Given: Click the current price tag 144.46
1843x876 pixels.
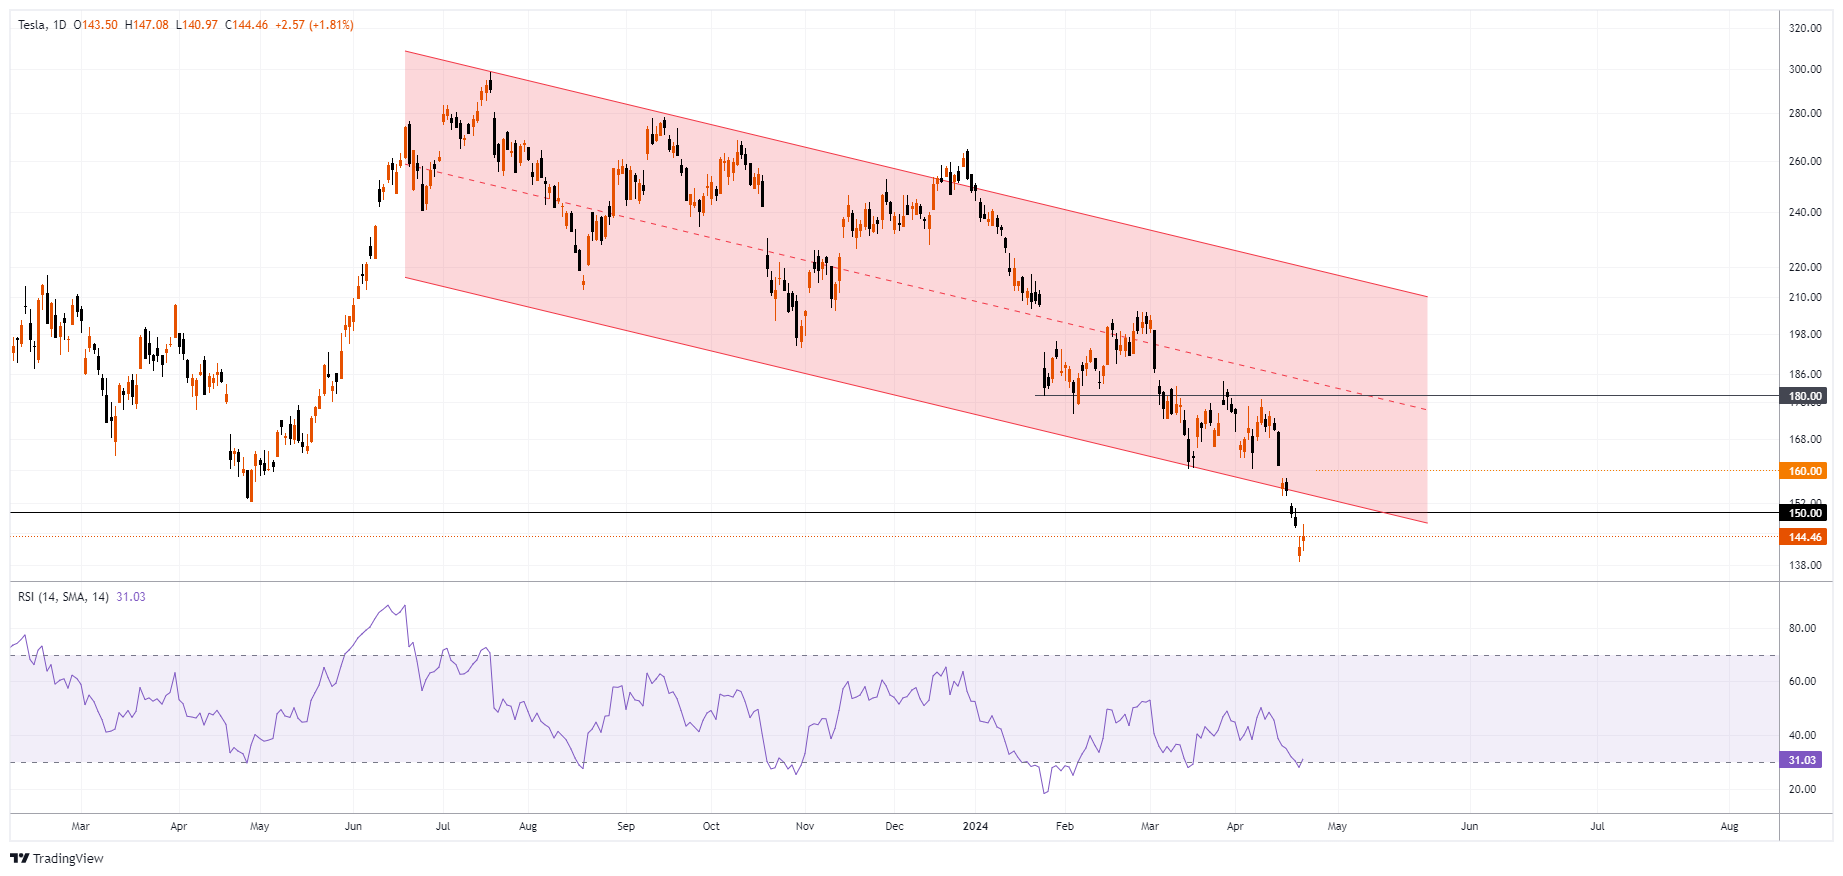Looking at the screenshot, I should point(1805,537).
